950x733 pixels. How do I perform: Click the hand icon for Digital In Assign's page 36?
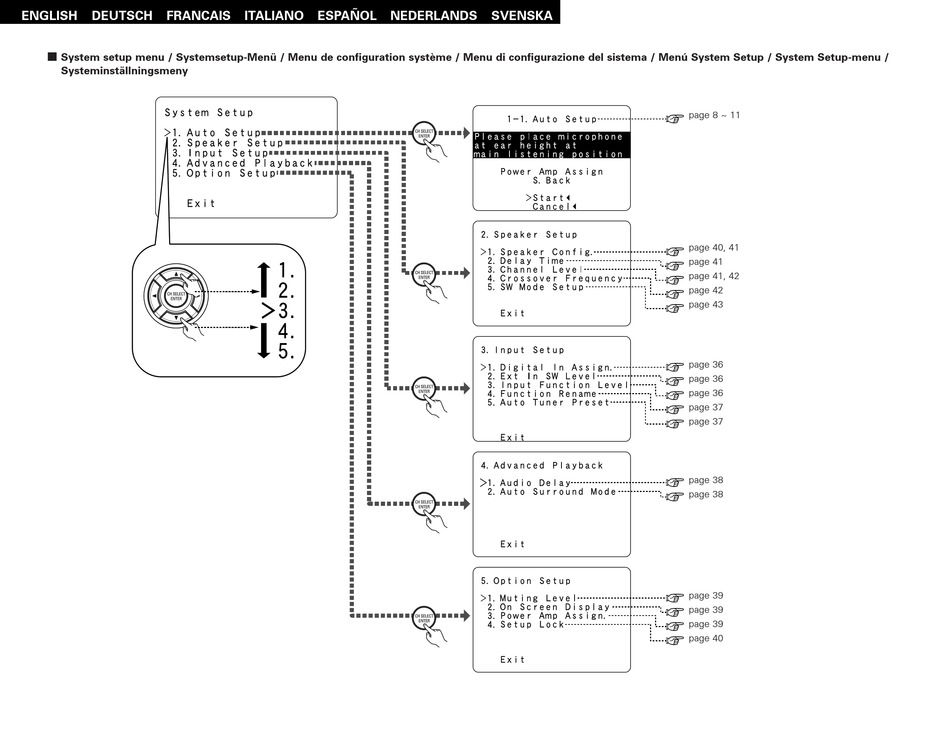coord(674,366)
